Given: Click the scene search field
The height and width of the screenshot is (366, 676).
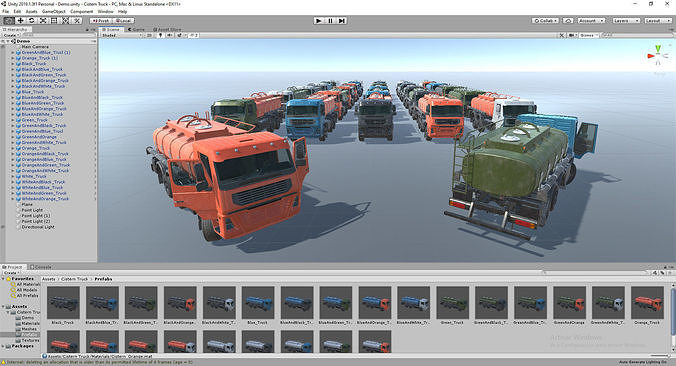Looking at the screenshot, I should tap(636, 35).
